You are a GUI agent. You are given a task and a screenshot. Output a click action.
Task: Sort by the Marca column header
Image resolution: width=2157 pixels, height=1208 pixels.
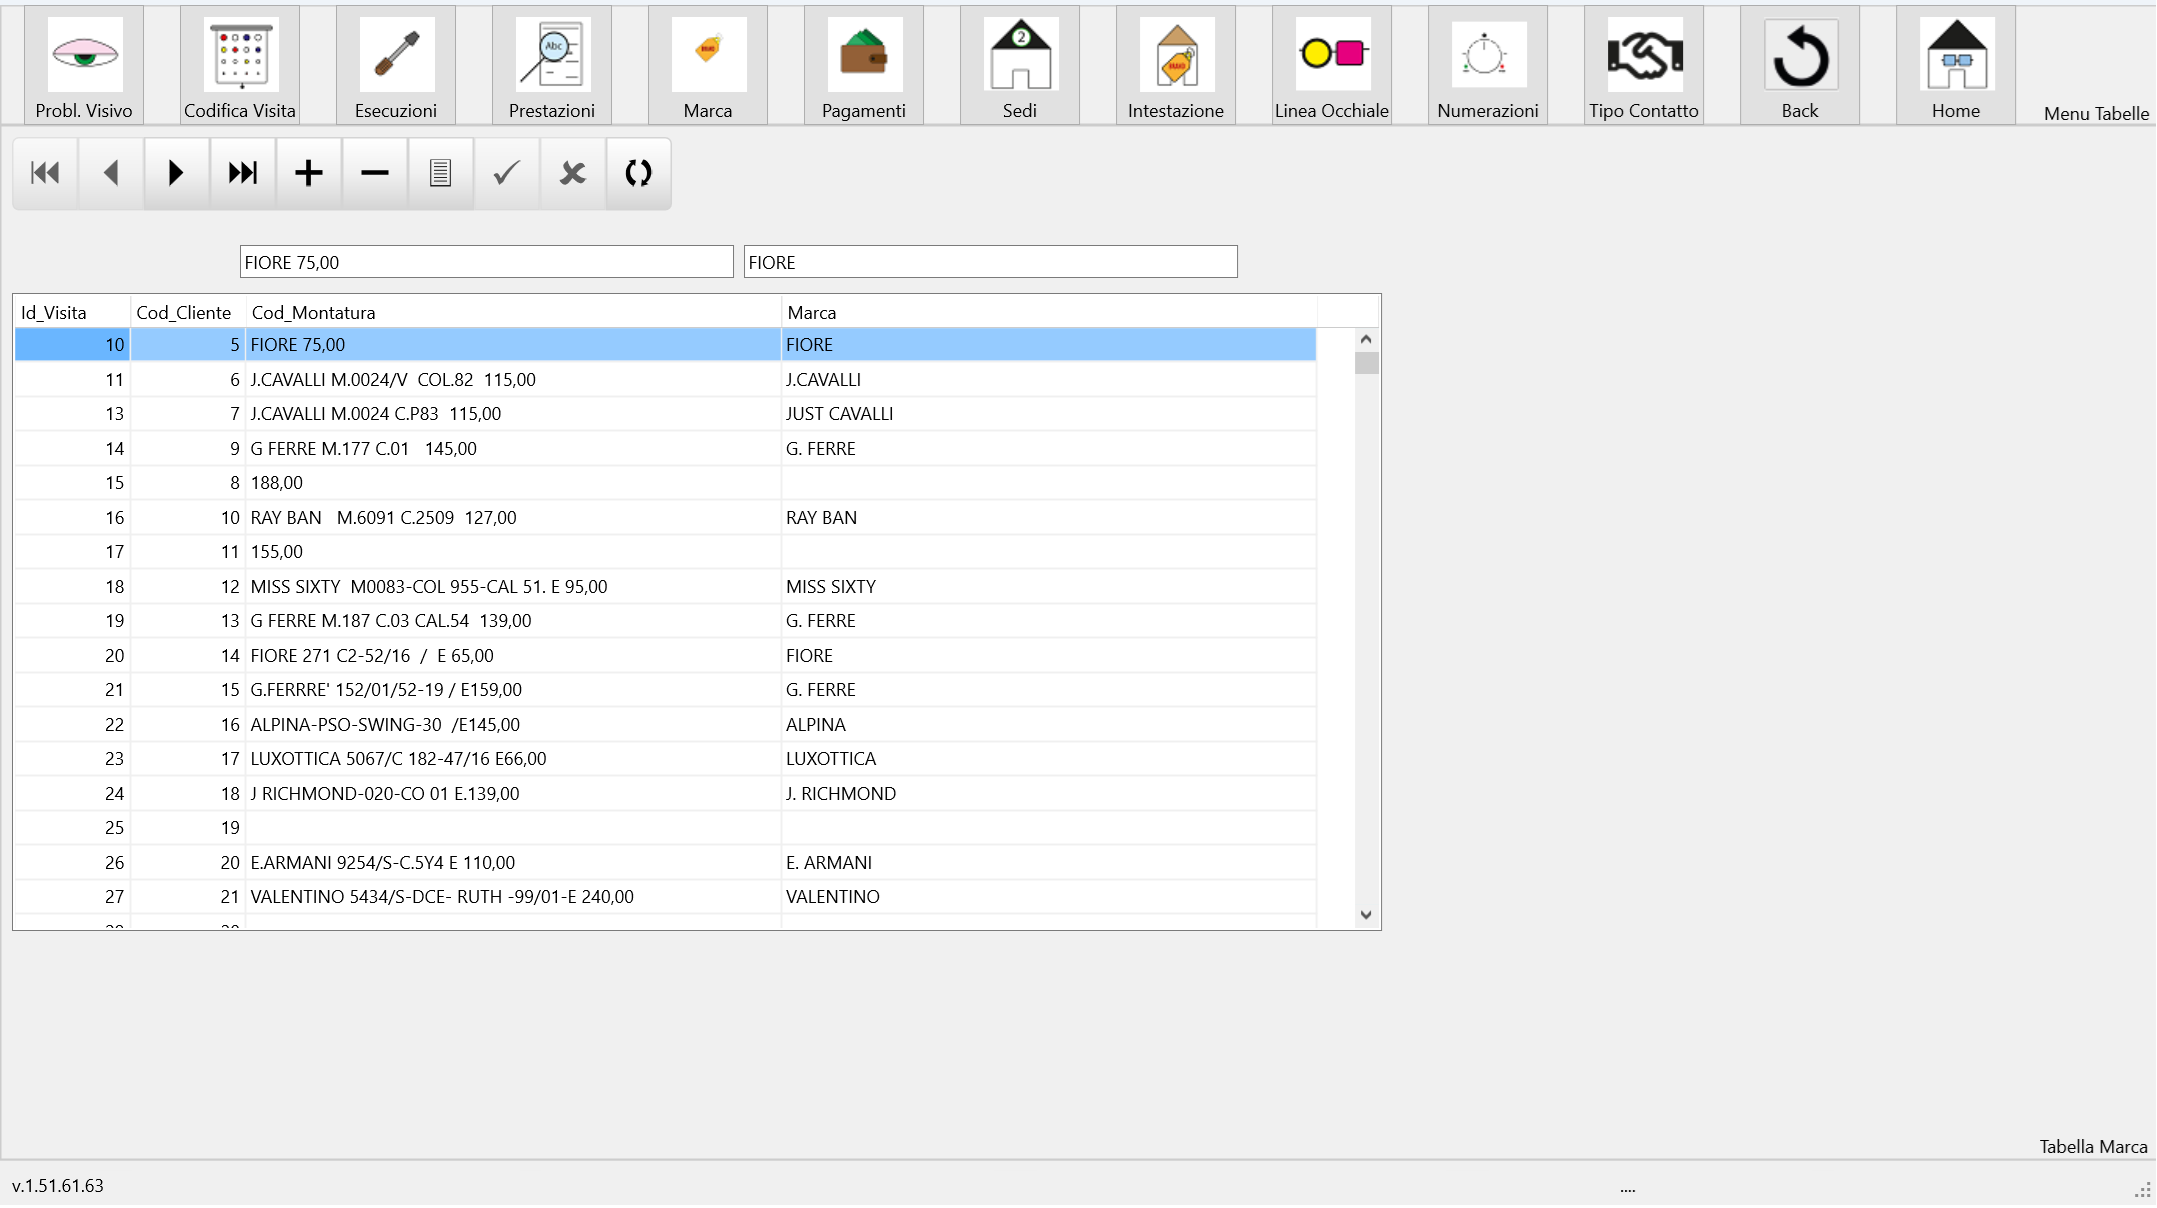(1049, 312)
